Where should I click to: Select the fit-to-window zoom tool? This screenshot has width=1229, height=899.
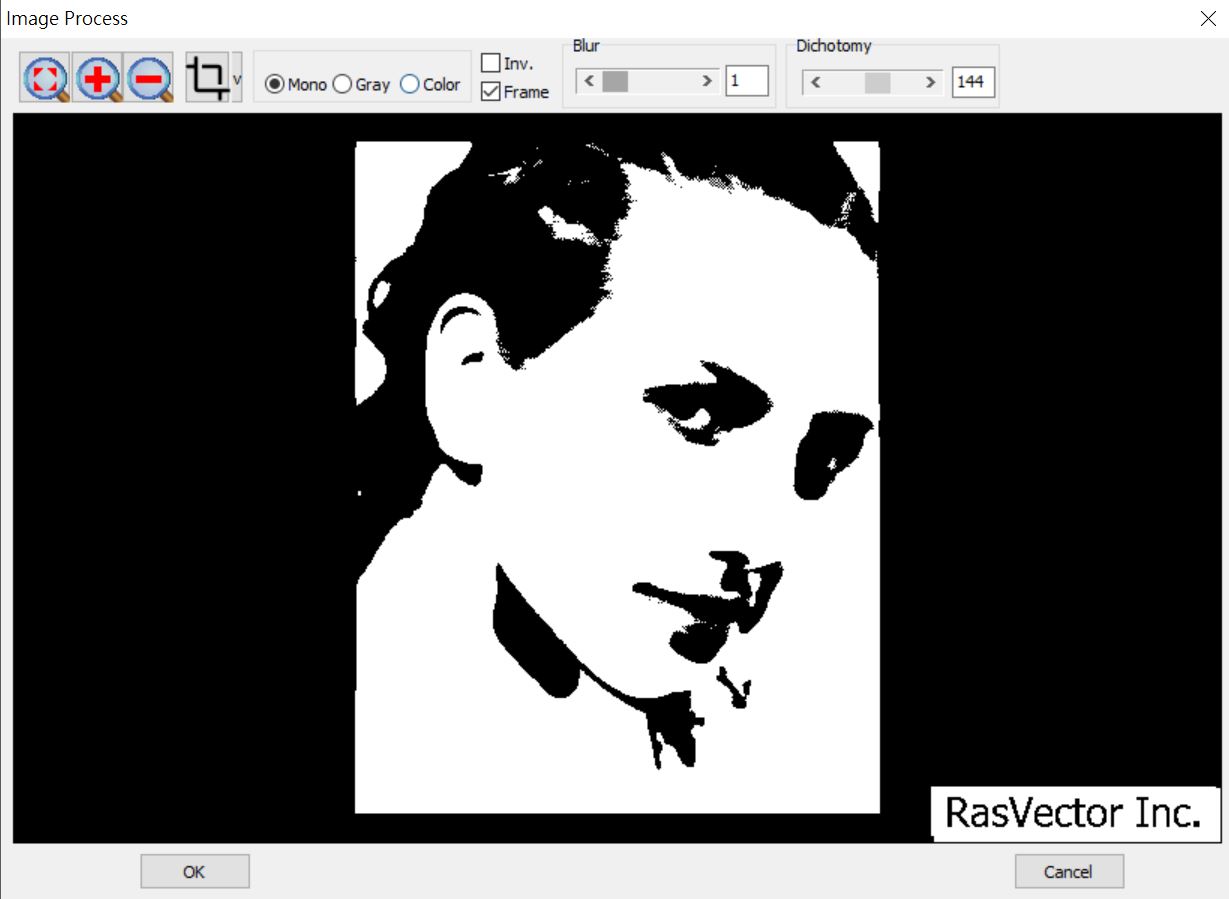click(43, 75)
